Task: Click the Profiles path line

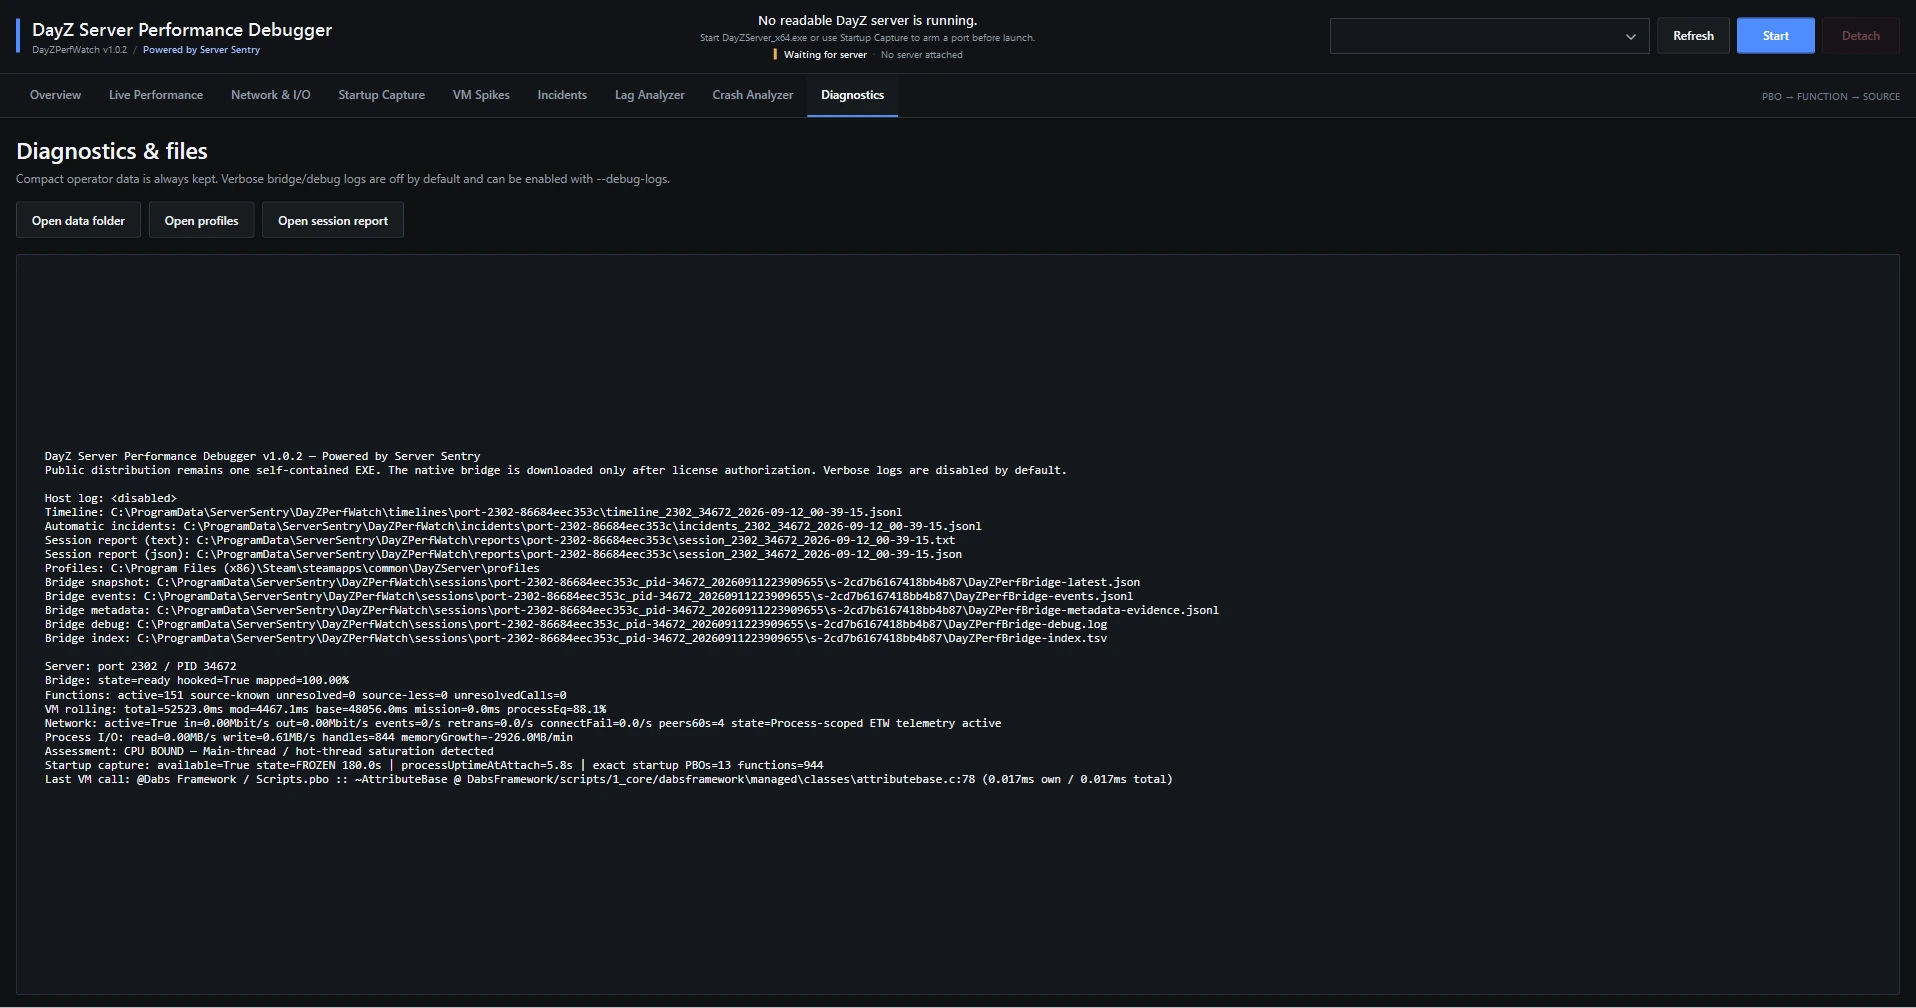Action: tap(292, 568)
